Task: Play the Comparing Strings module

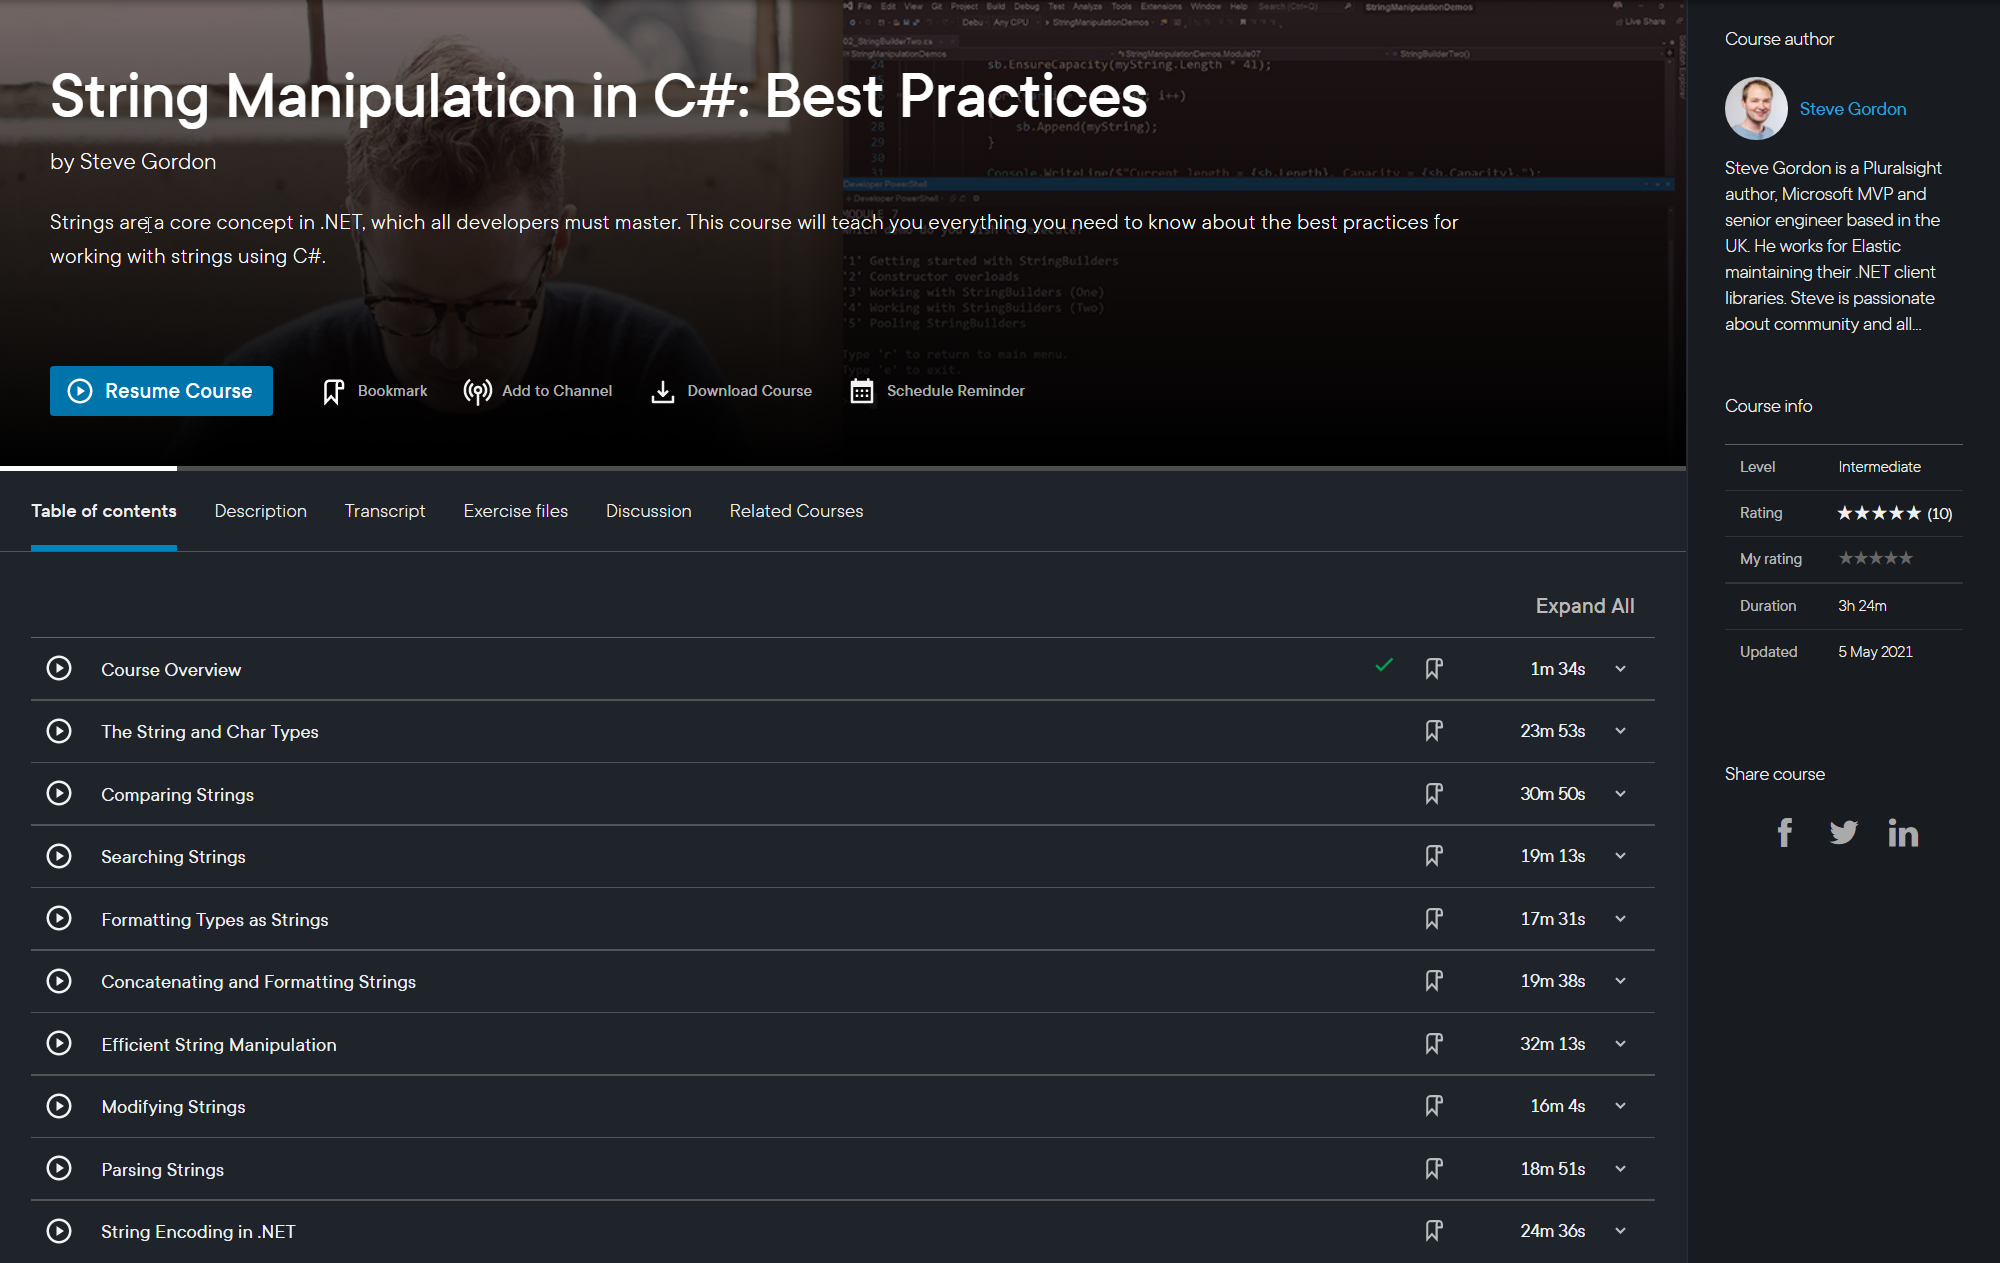Action: pos(59,794)
